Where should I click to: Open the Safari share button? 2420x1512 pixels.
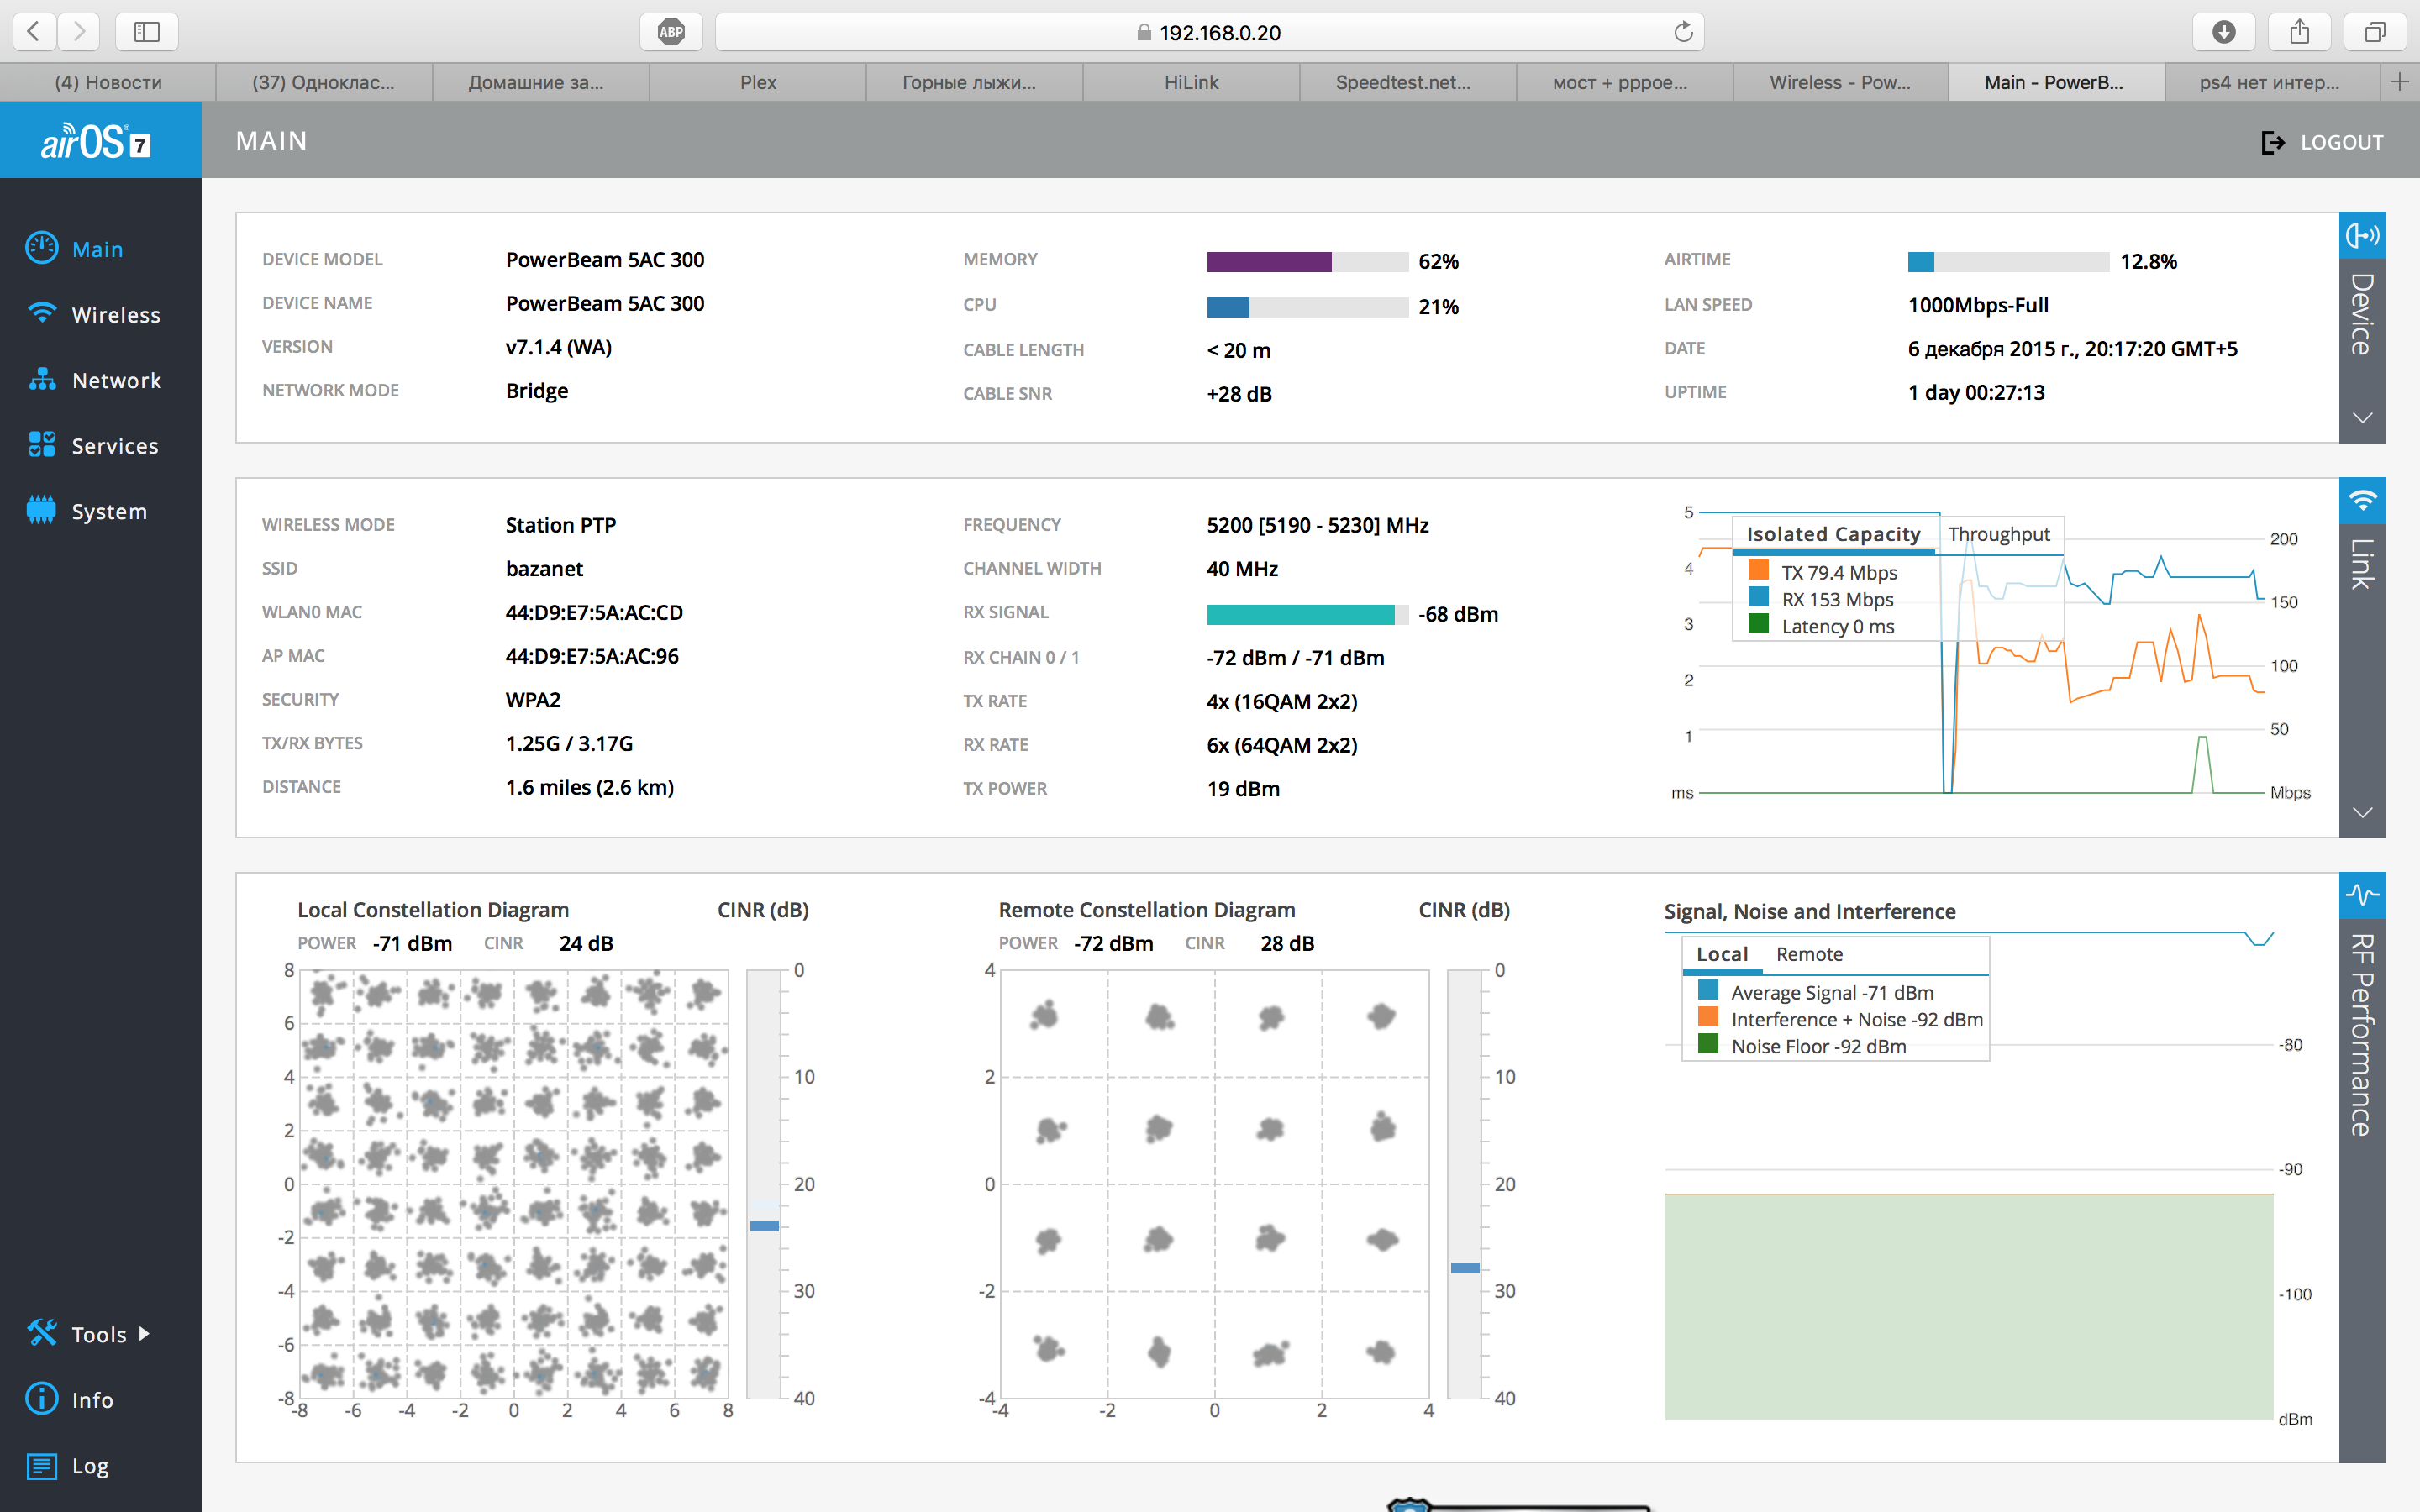coord(2299,32)
